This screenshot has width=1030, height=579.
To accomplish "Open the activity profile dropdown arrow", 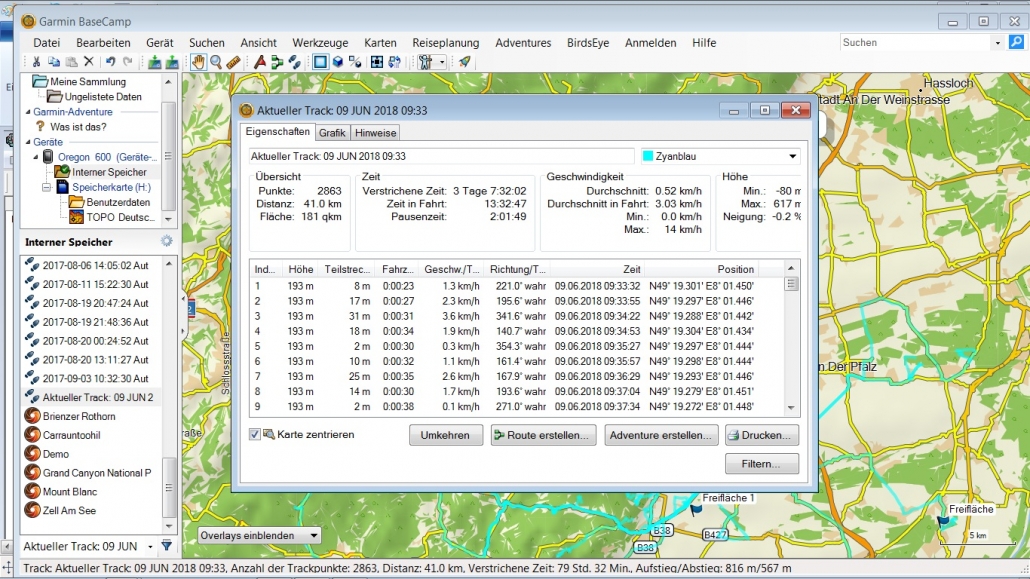I will pos(441,62).
